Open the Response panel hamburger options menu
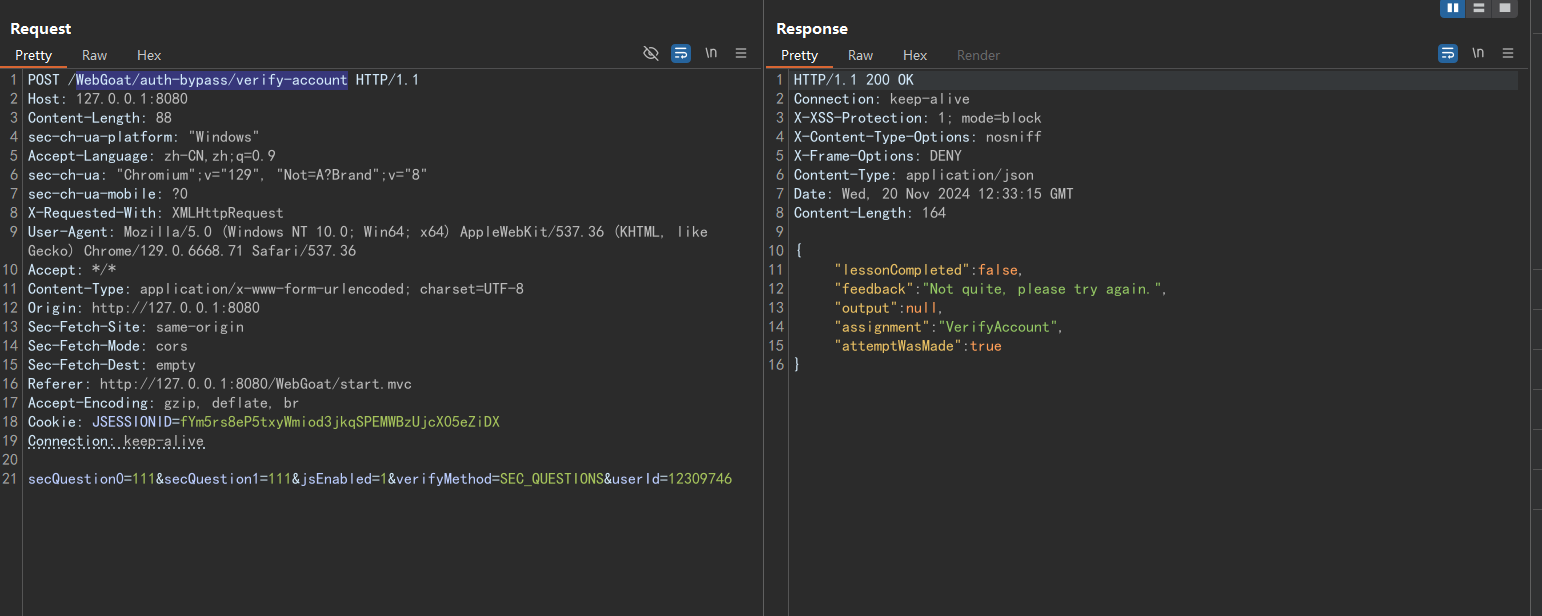Image resolution: width=1542 pixels, height=616 pixels. tap(1508, 53)
